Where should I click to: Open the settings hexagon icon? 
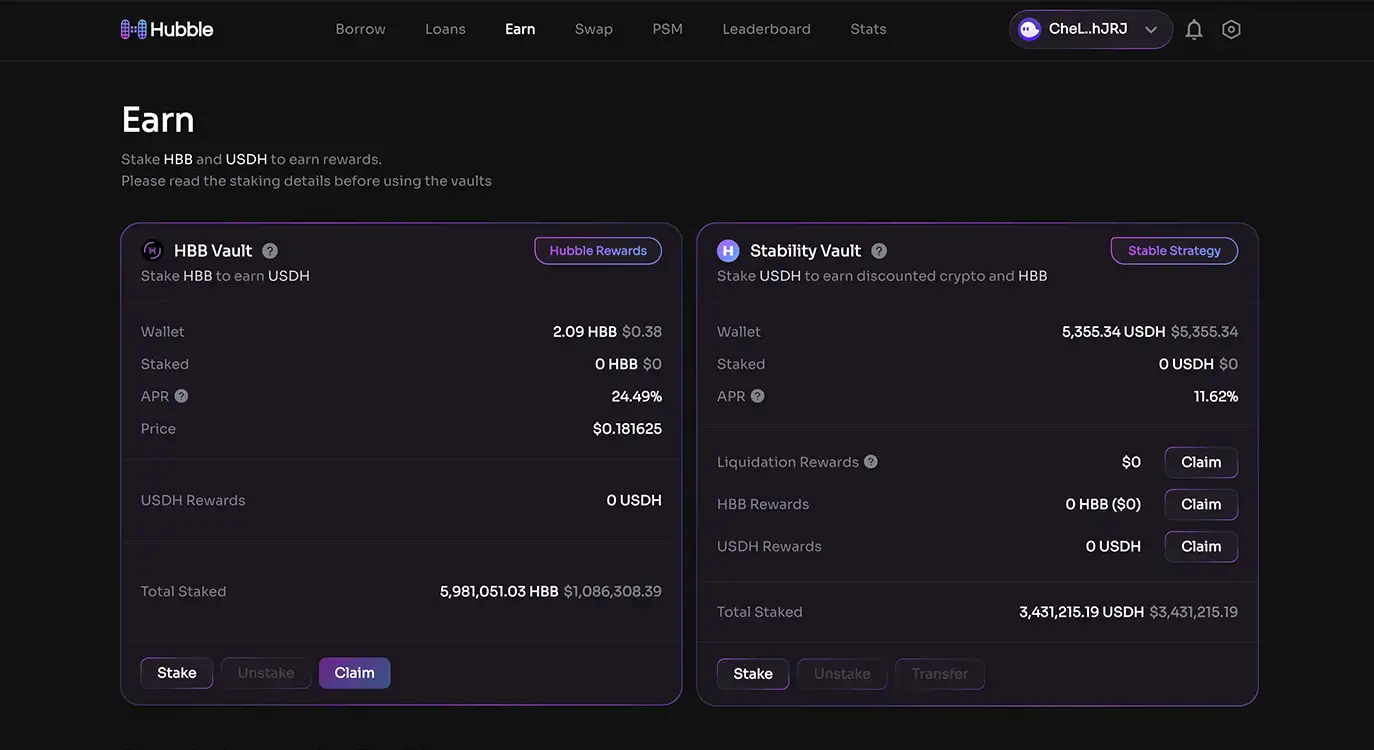point(1231,30)
